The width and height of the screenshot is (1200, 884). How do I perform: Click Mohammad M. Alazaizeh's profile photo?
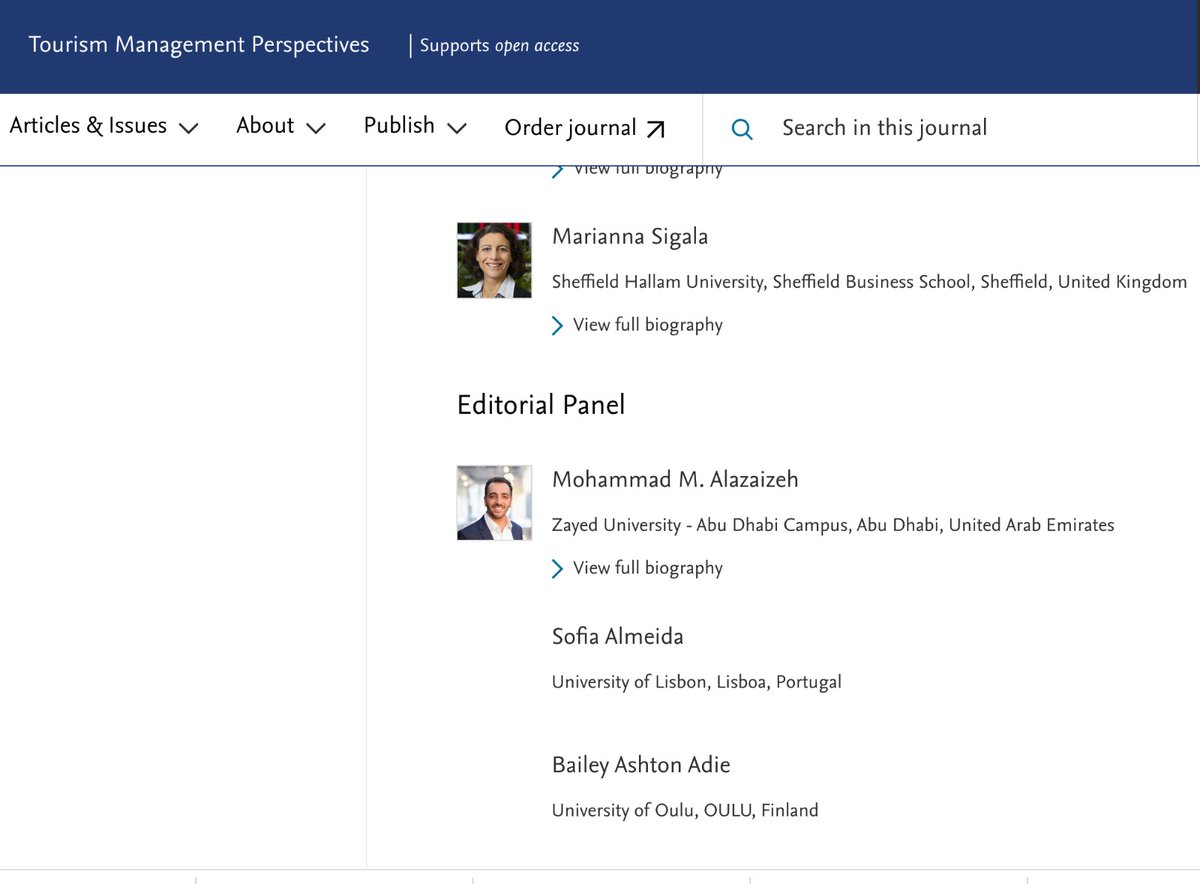pos(494,503)
